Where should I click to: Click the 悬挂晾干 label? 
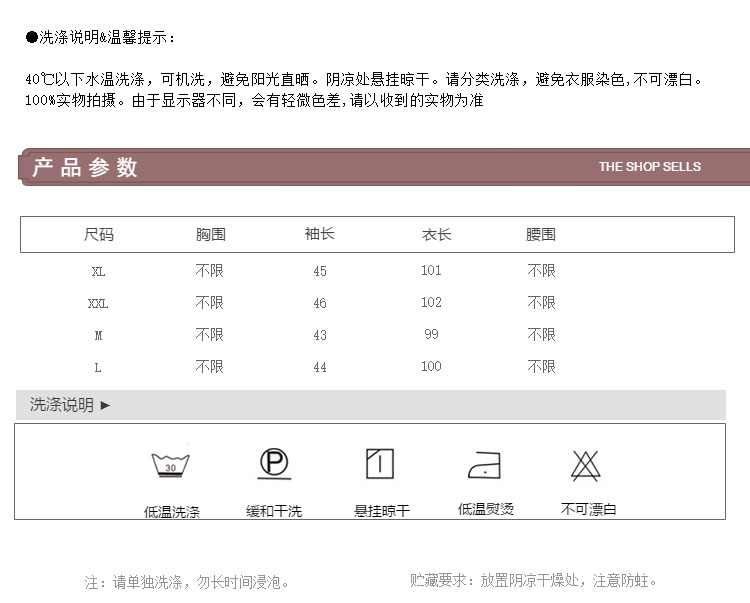click(382, 511)
